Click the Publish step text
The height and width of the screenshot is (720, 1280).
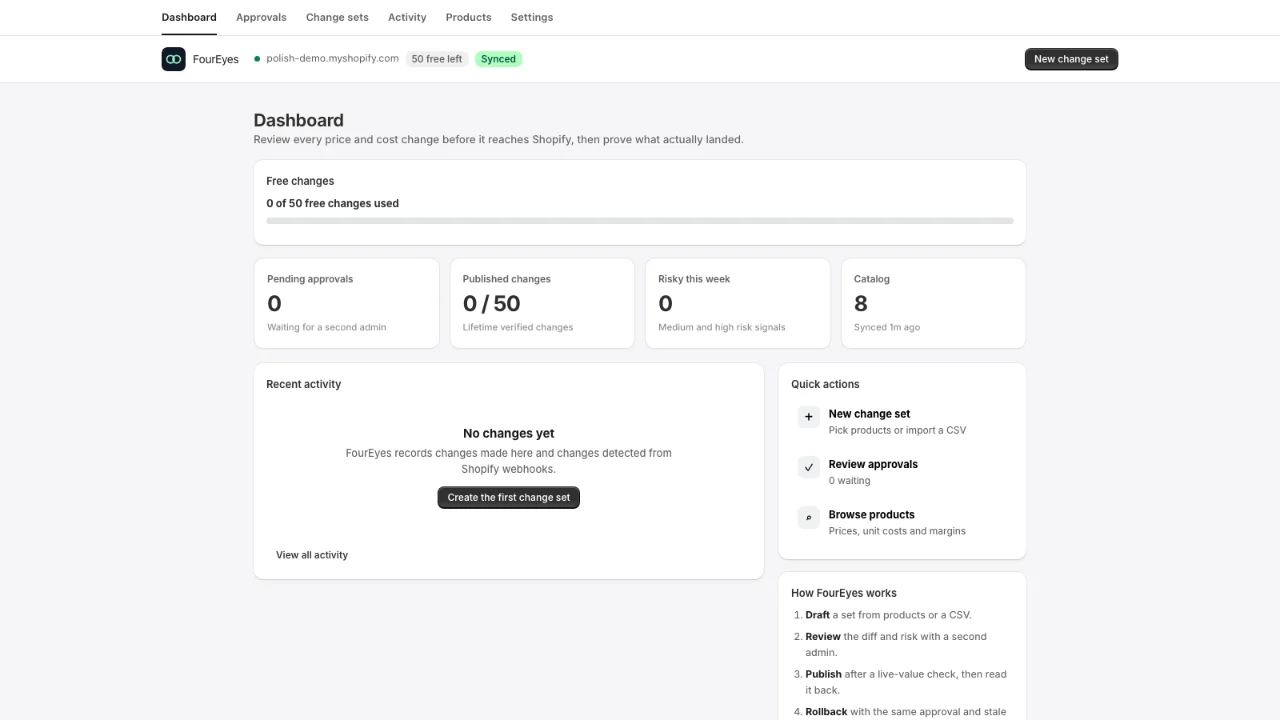pyautogui.click(x=906, y=682)
